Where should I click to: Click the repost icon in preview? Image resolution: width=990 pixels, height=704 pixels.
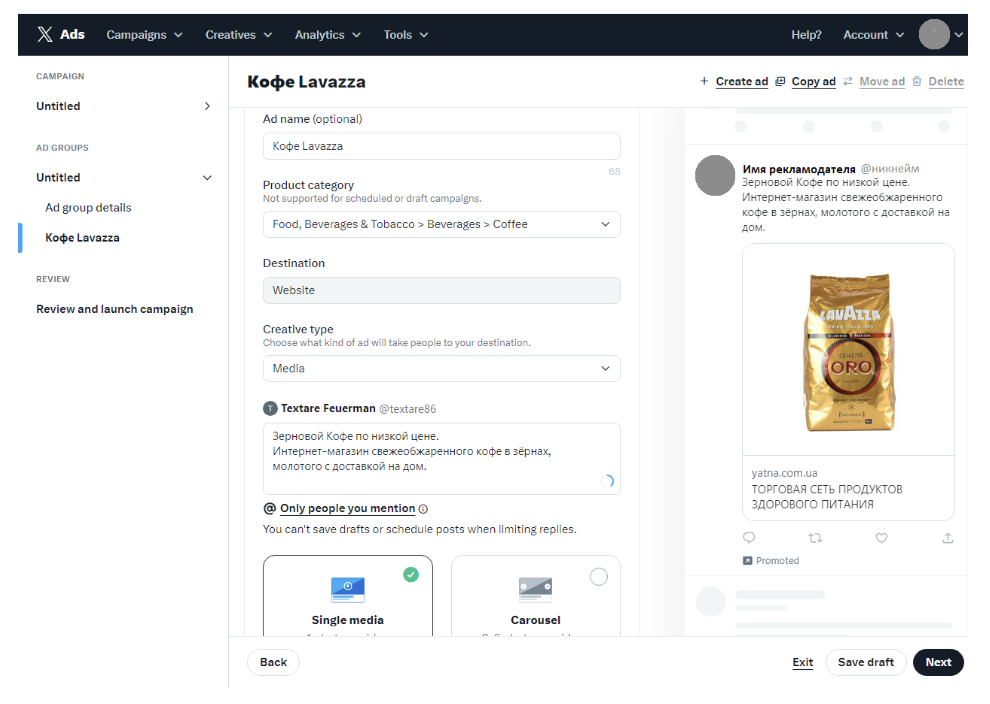coord(815,538)
